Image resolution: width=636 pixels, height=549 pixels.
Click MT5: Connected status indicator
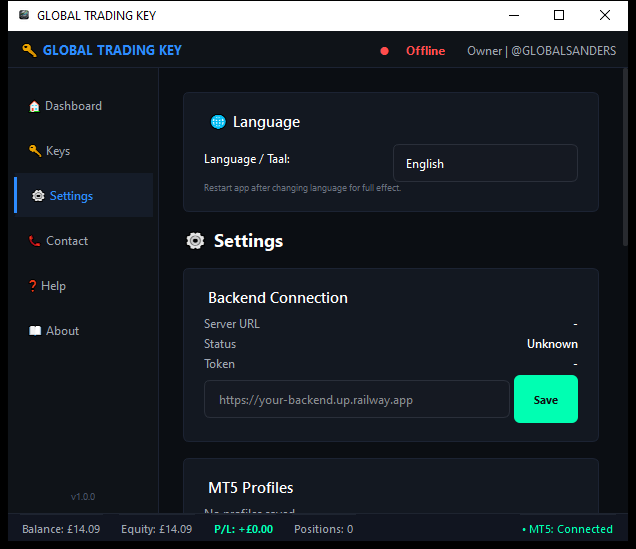click(567, 529)
